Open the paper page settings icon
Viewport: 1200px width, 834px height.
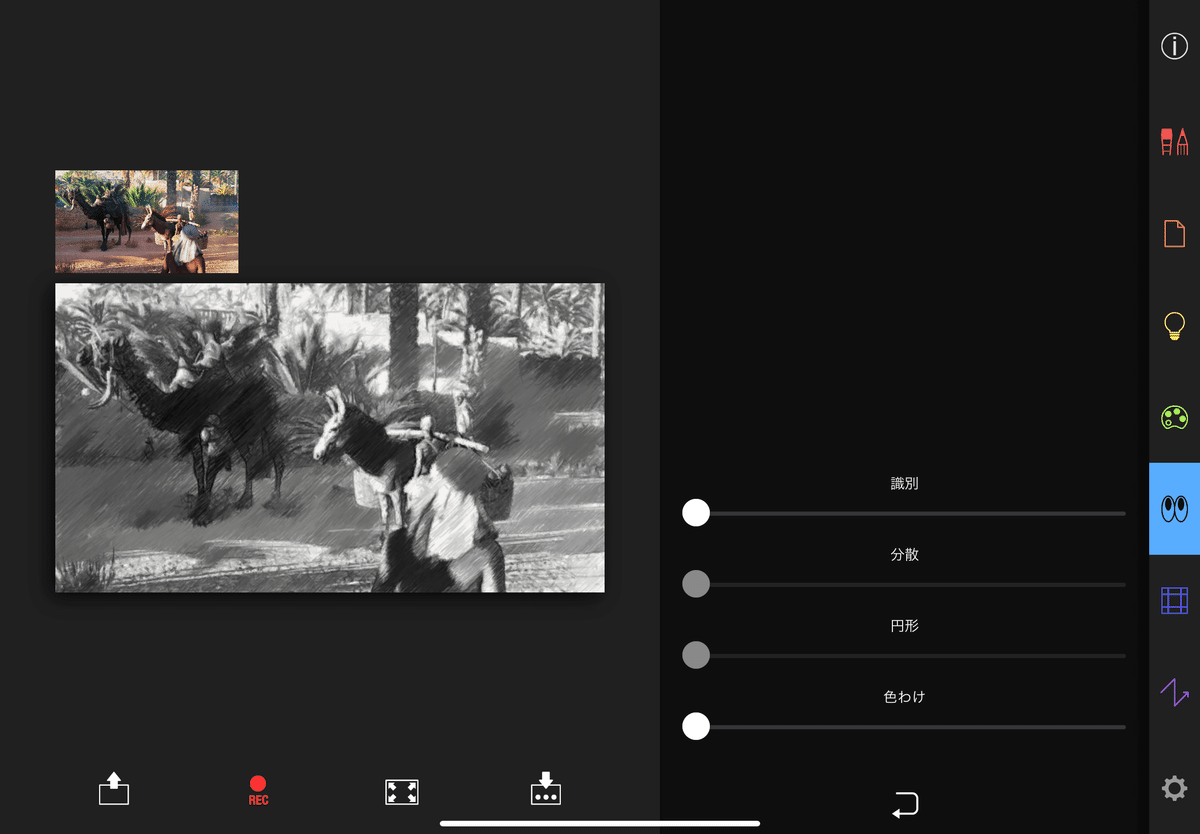tap(1174, 233)
